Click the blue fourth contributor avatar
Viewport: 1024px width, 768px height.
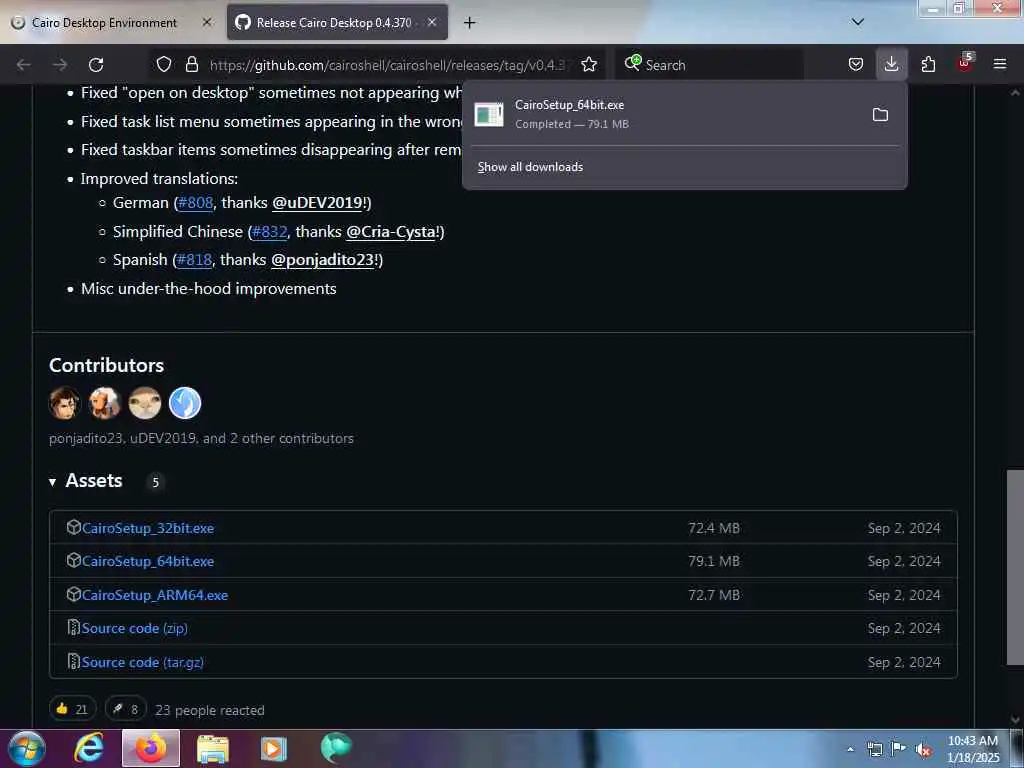pos(185,403)
